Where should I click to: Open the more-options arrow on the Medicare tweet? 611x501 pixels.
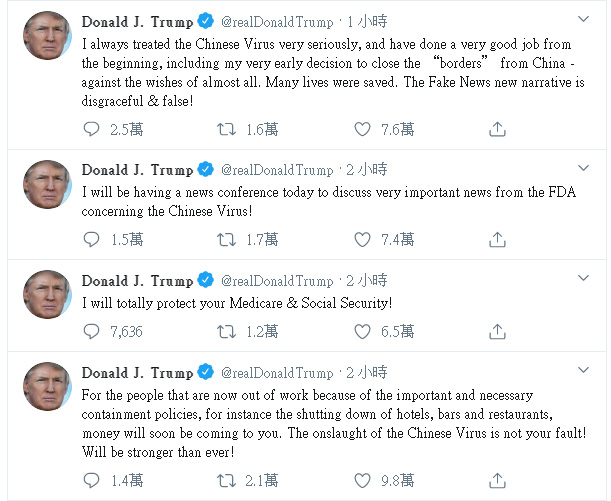click(x=584, y=280)
